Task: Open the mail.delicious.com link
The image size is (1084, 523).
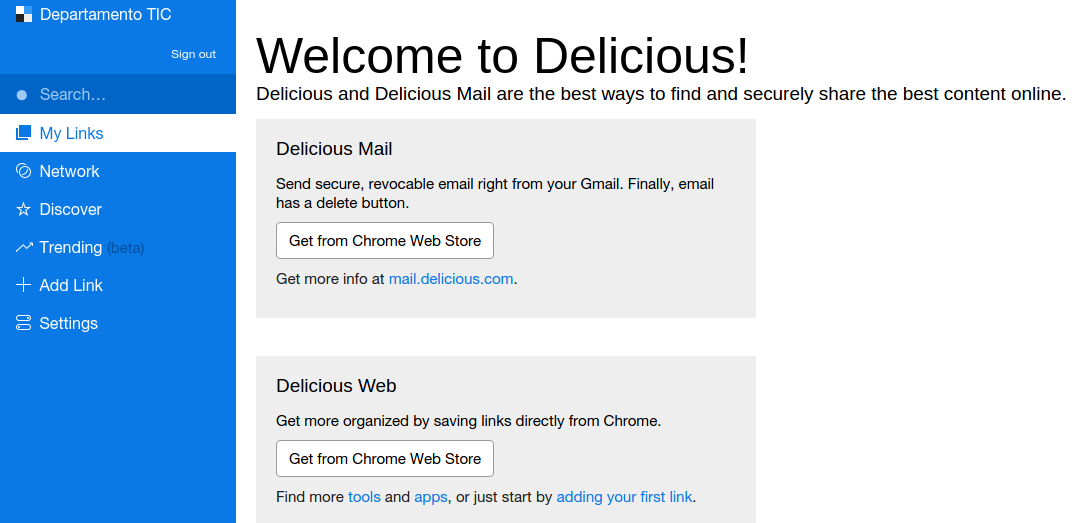Action: coord(450,279)
